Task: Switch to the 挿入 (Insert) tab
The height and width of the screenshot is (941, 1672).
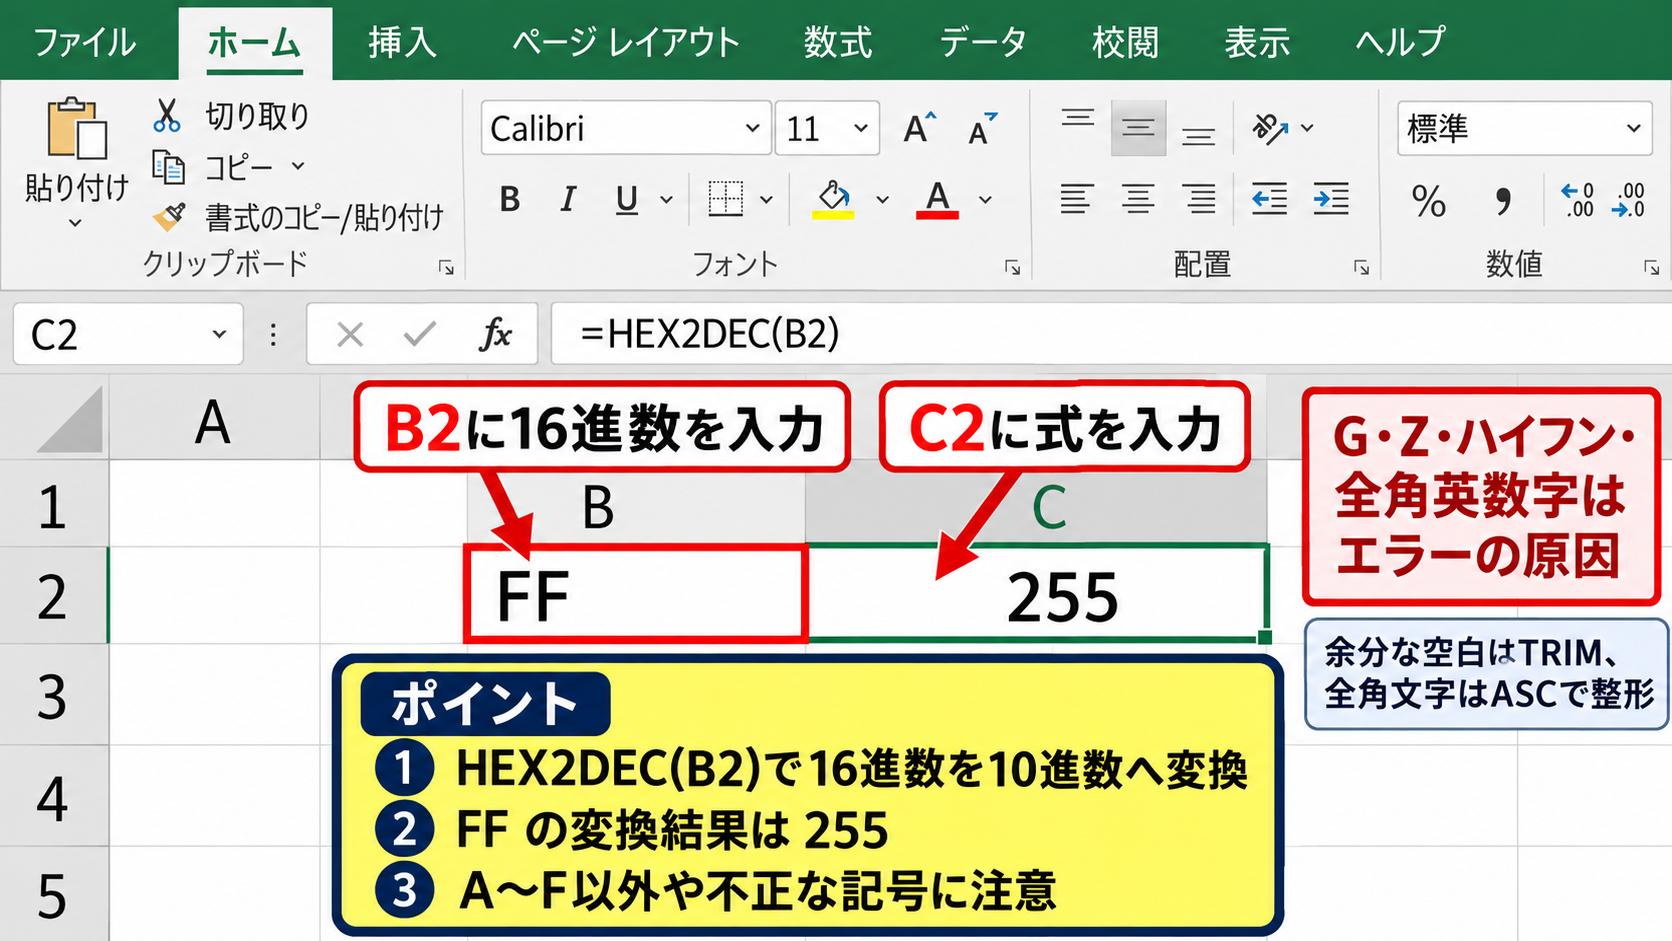Action: coord(402,43)
